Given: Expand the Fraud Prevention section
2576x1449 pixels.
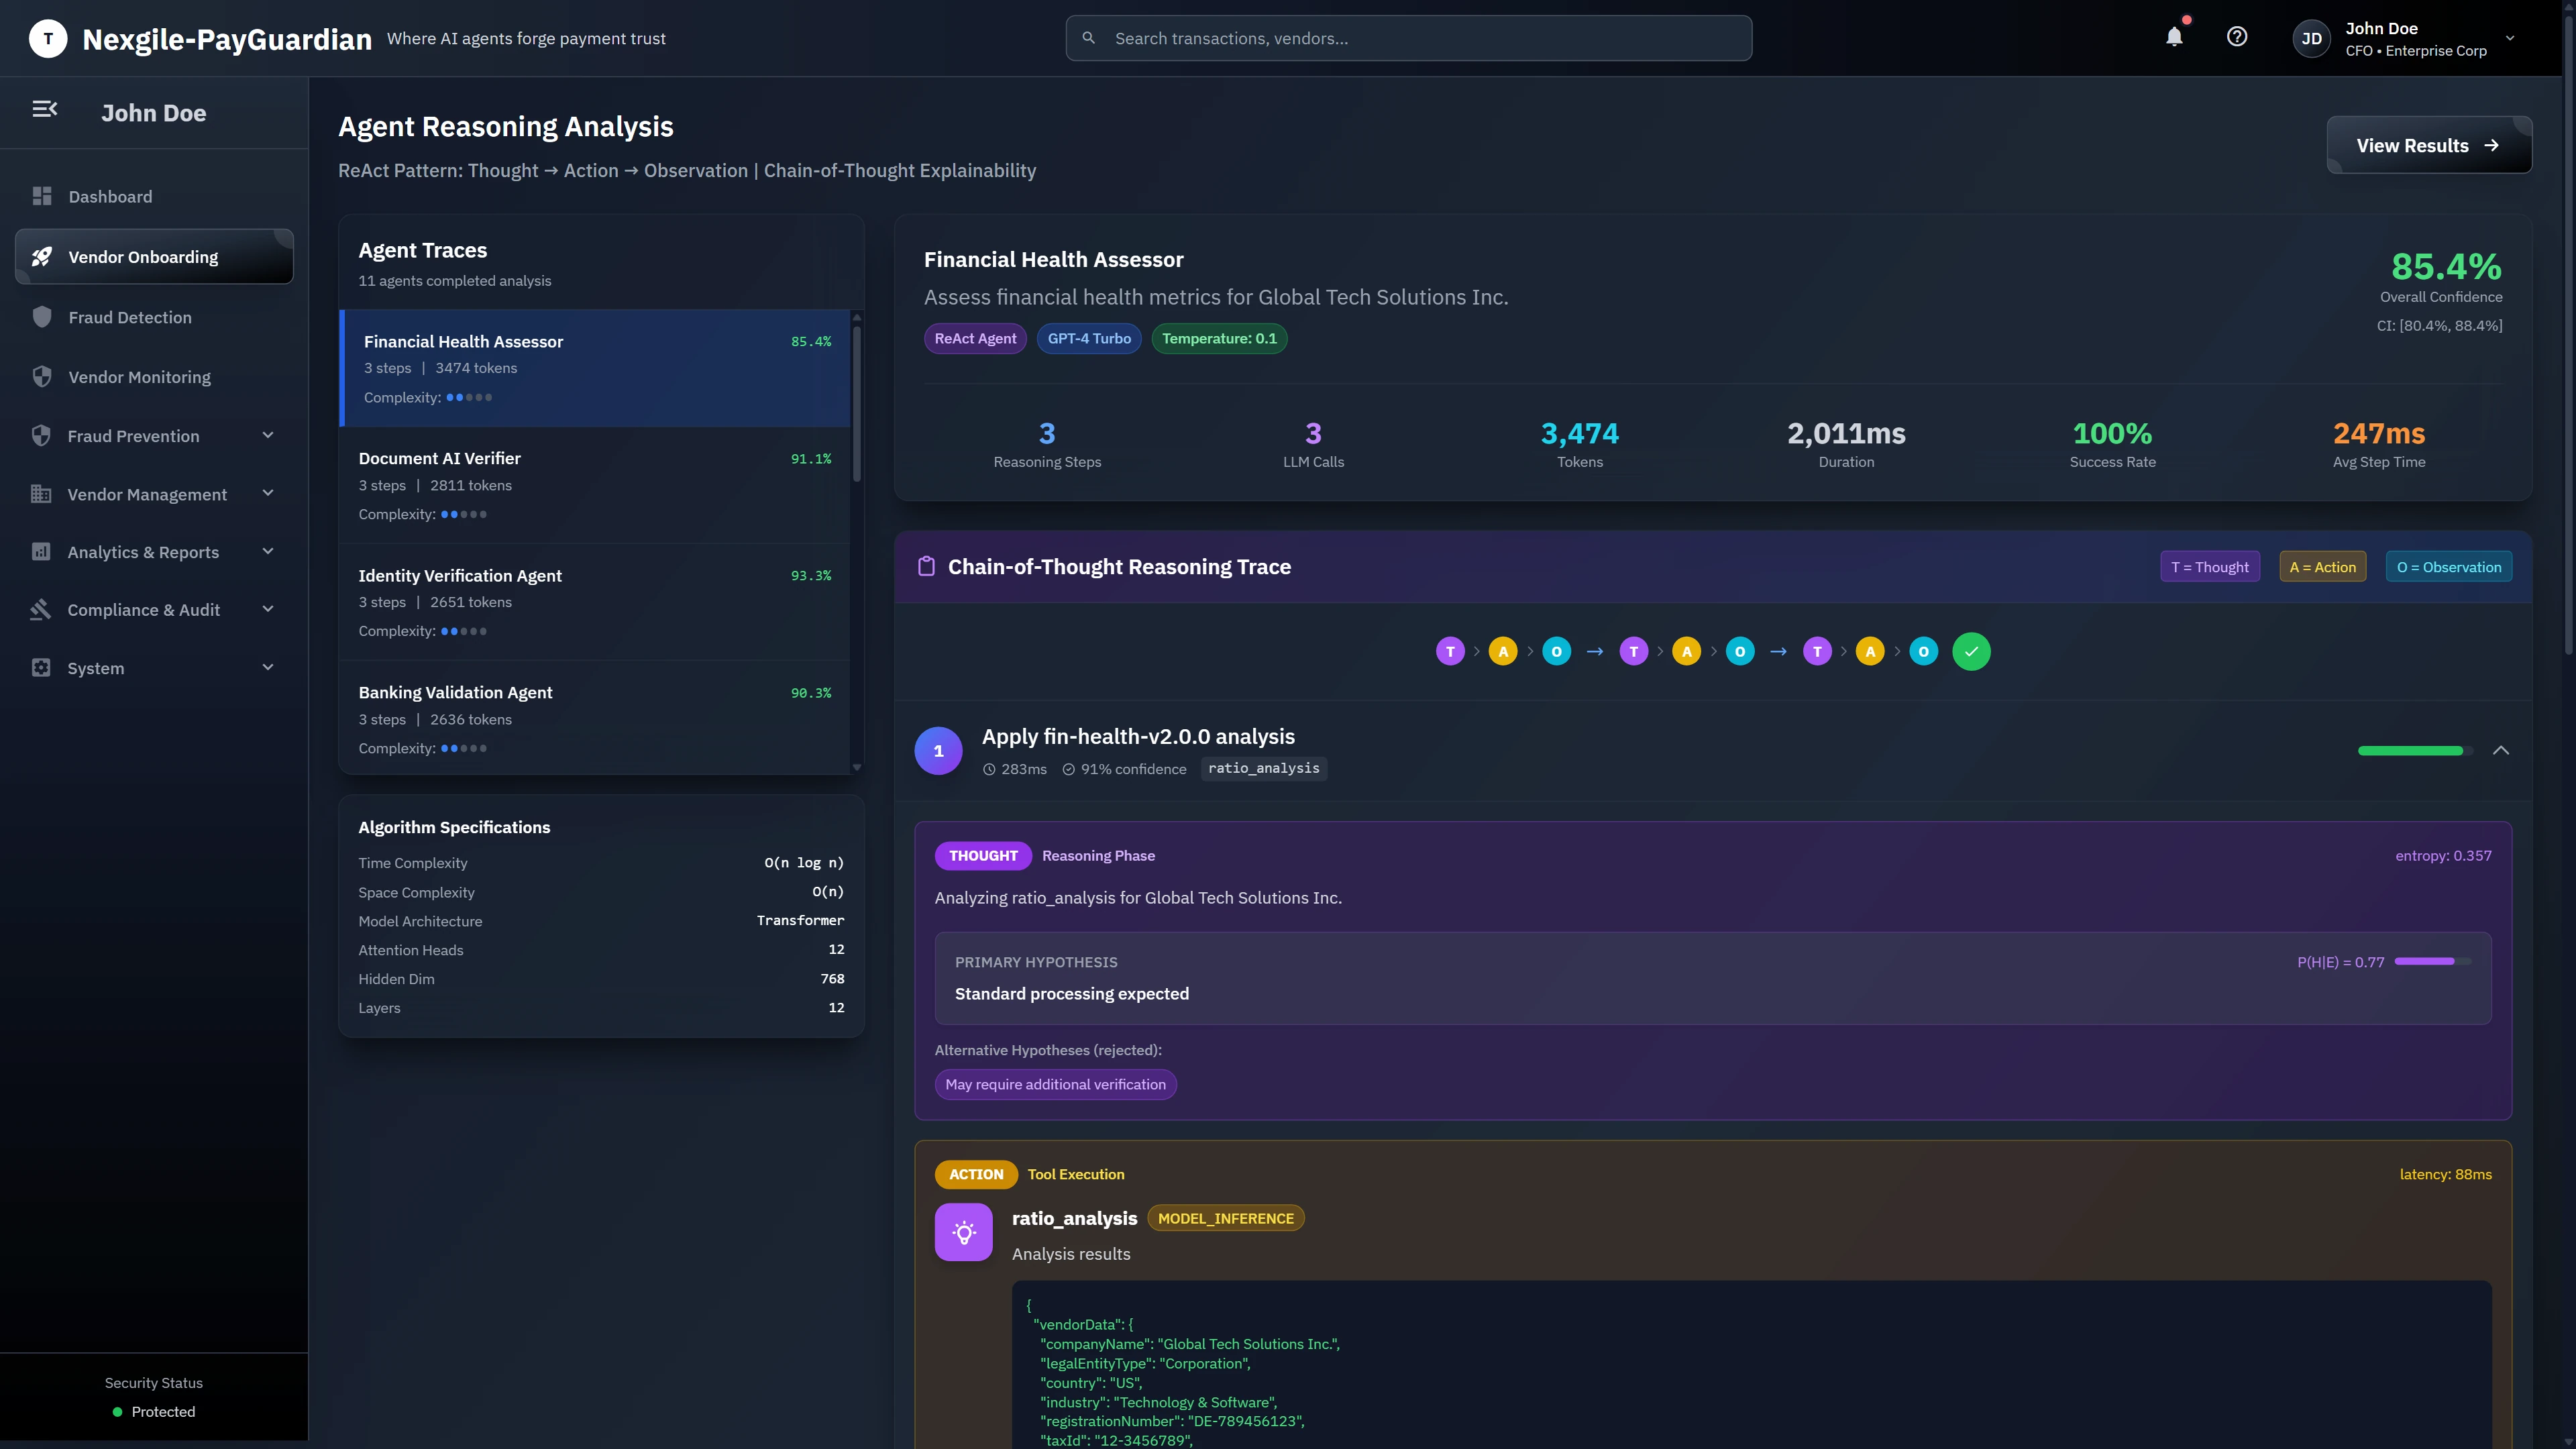Looking at the screenshot, I should coord(267,435).
